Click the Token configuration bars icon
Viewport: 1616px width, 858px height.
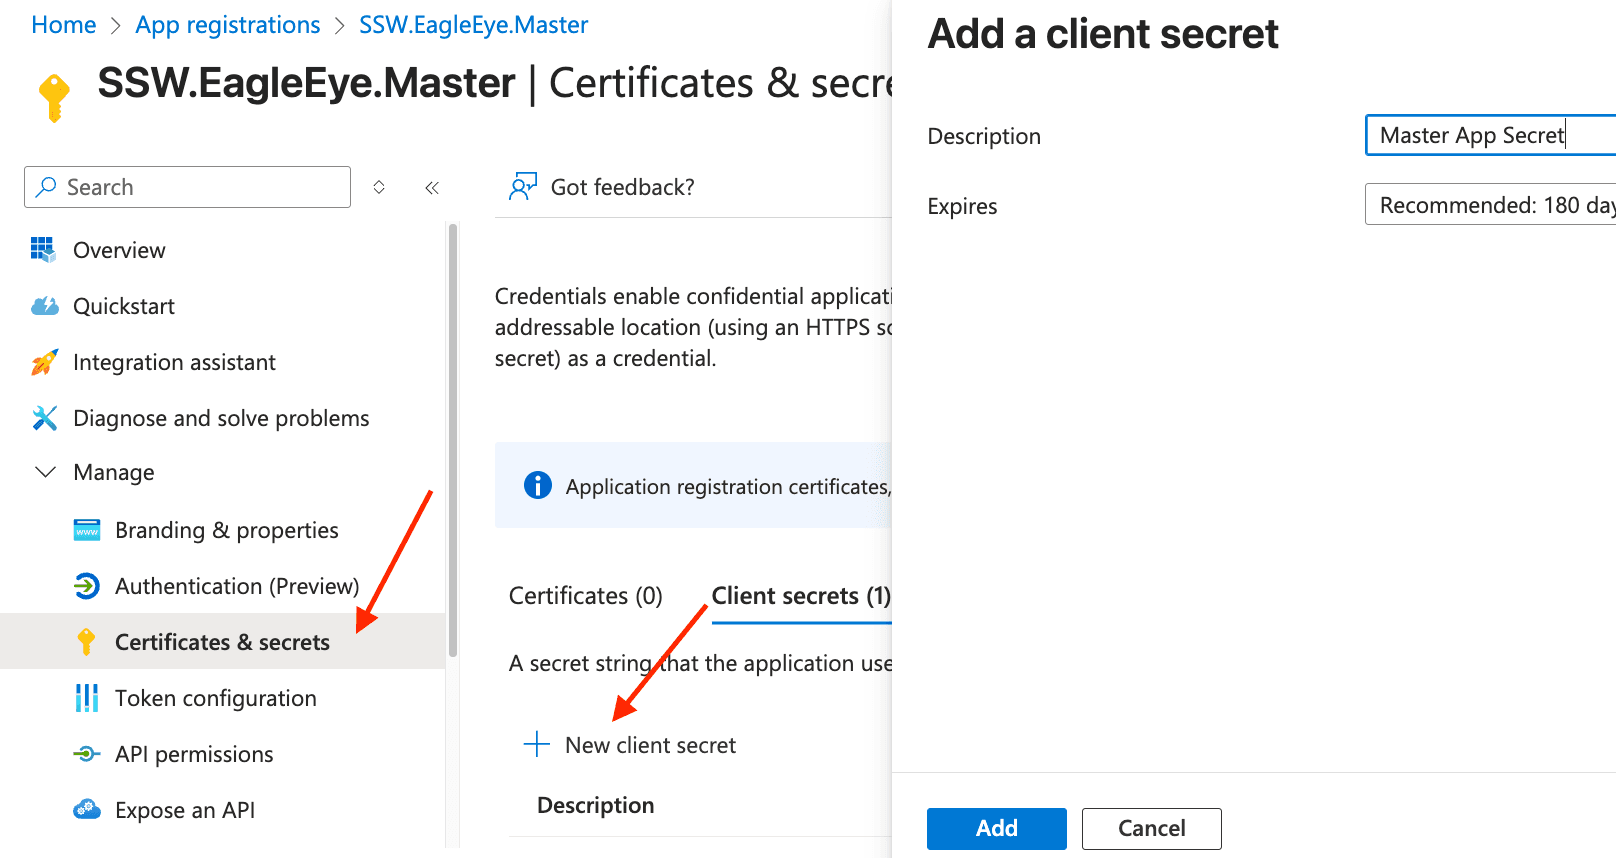pos(87,698)
